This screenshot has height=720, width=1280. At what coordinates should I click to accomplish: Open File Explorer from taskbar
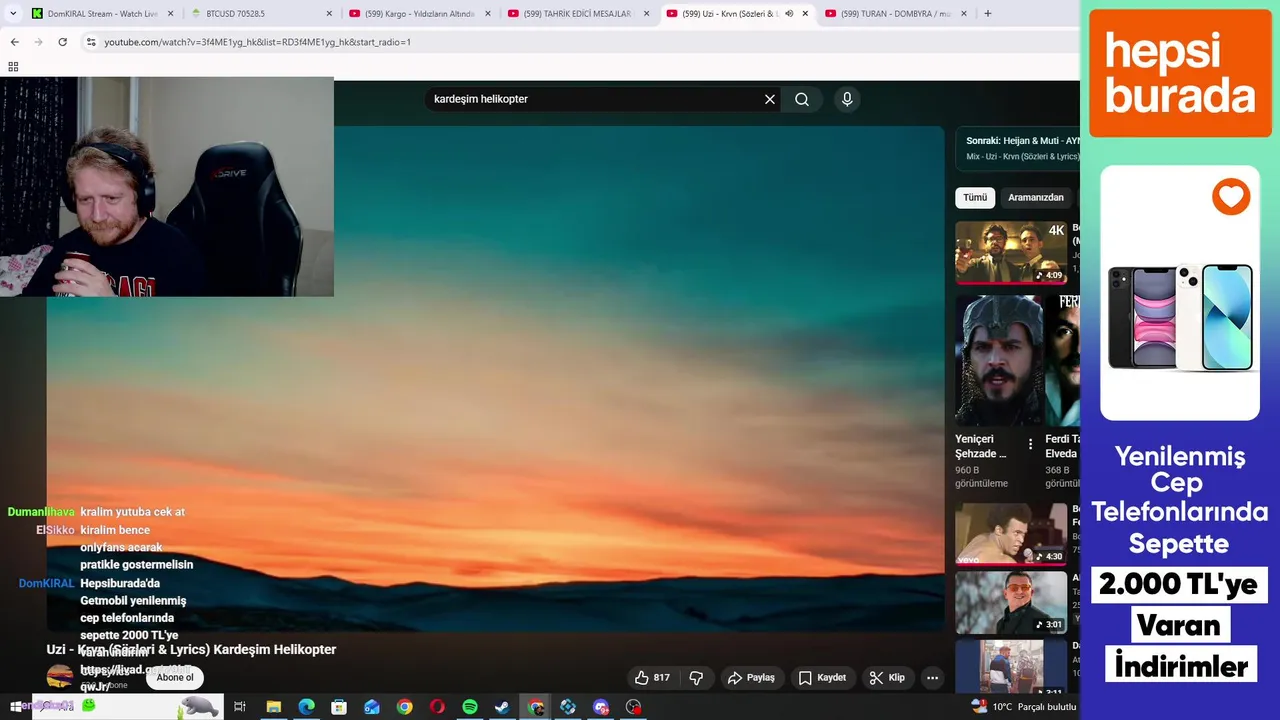(273, 707)
